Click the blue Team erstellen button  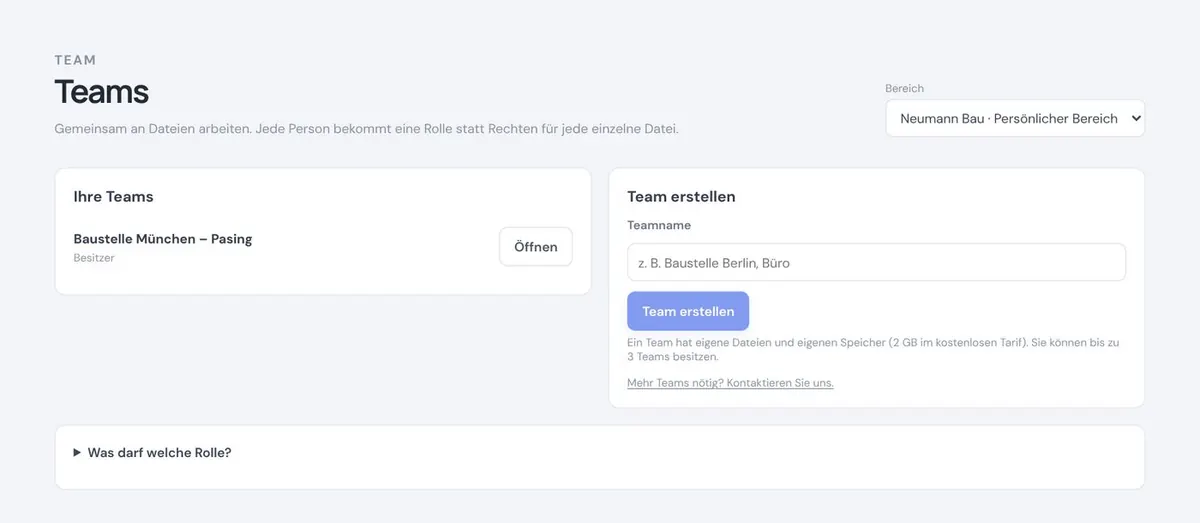(688, 311)
